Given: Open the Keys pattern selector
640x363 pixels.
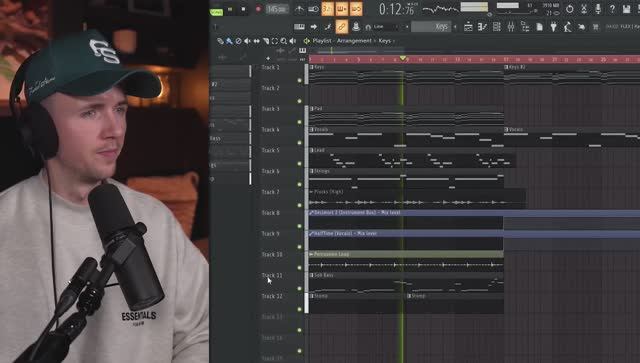Looking at the screenshot, I should pos(431,27).
